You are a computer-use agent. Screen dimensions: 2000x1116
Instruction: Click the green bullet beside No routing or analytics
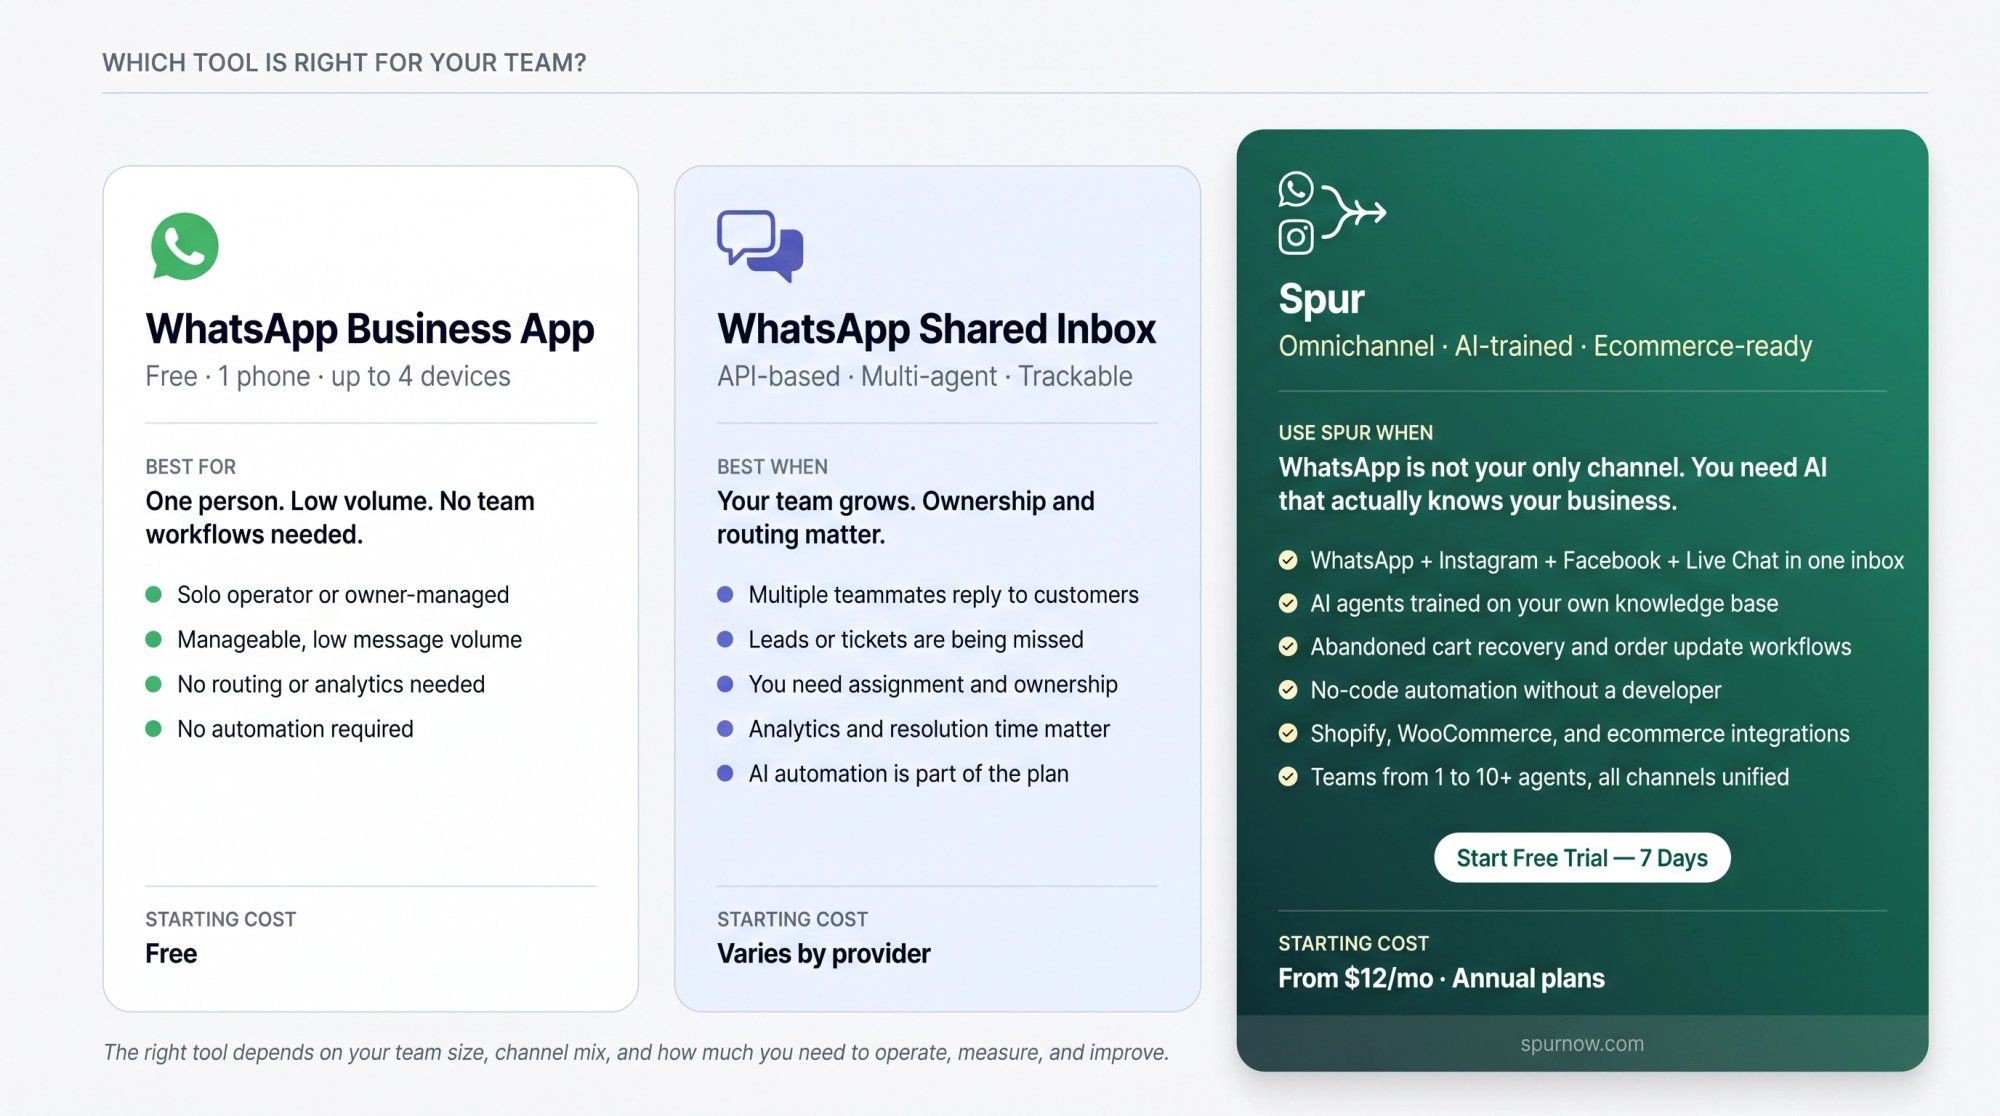point(153,684)
